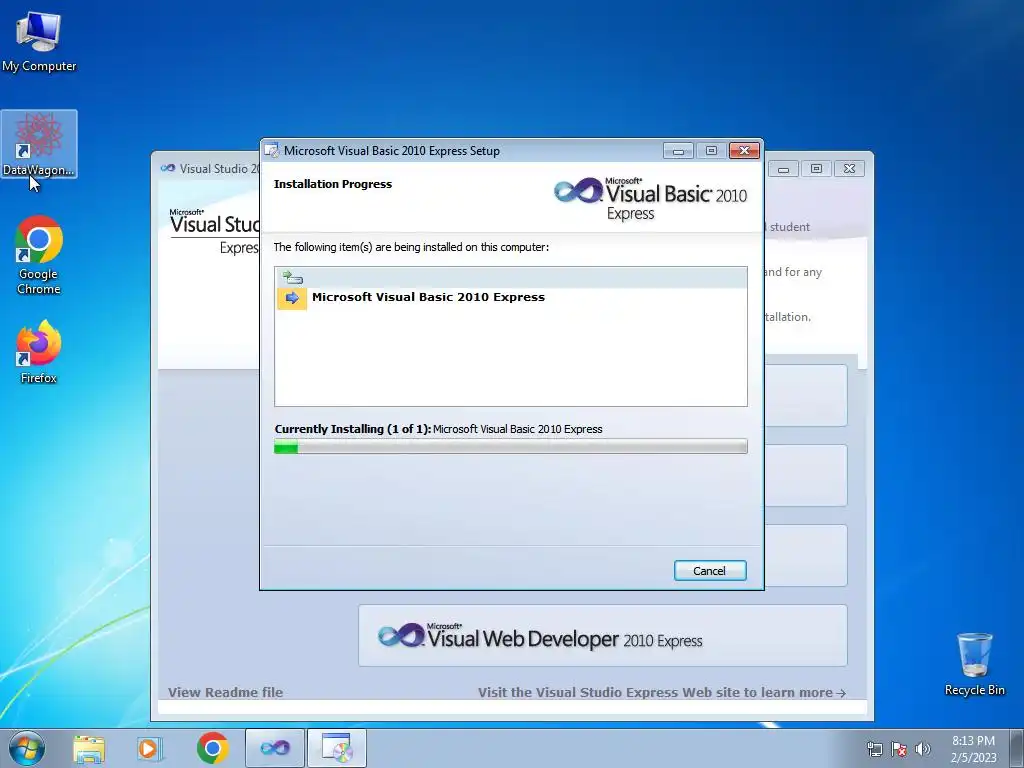The width and height of the screenshot is (1024, 768).
Task: Close the Visual Basic Setup dialog
Action: coord(744,151)
